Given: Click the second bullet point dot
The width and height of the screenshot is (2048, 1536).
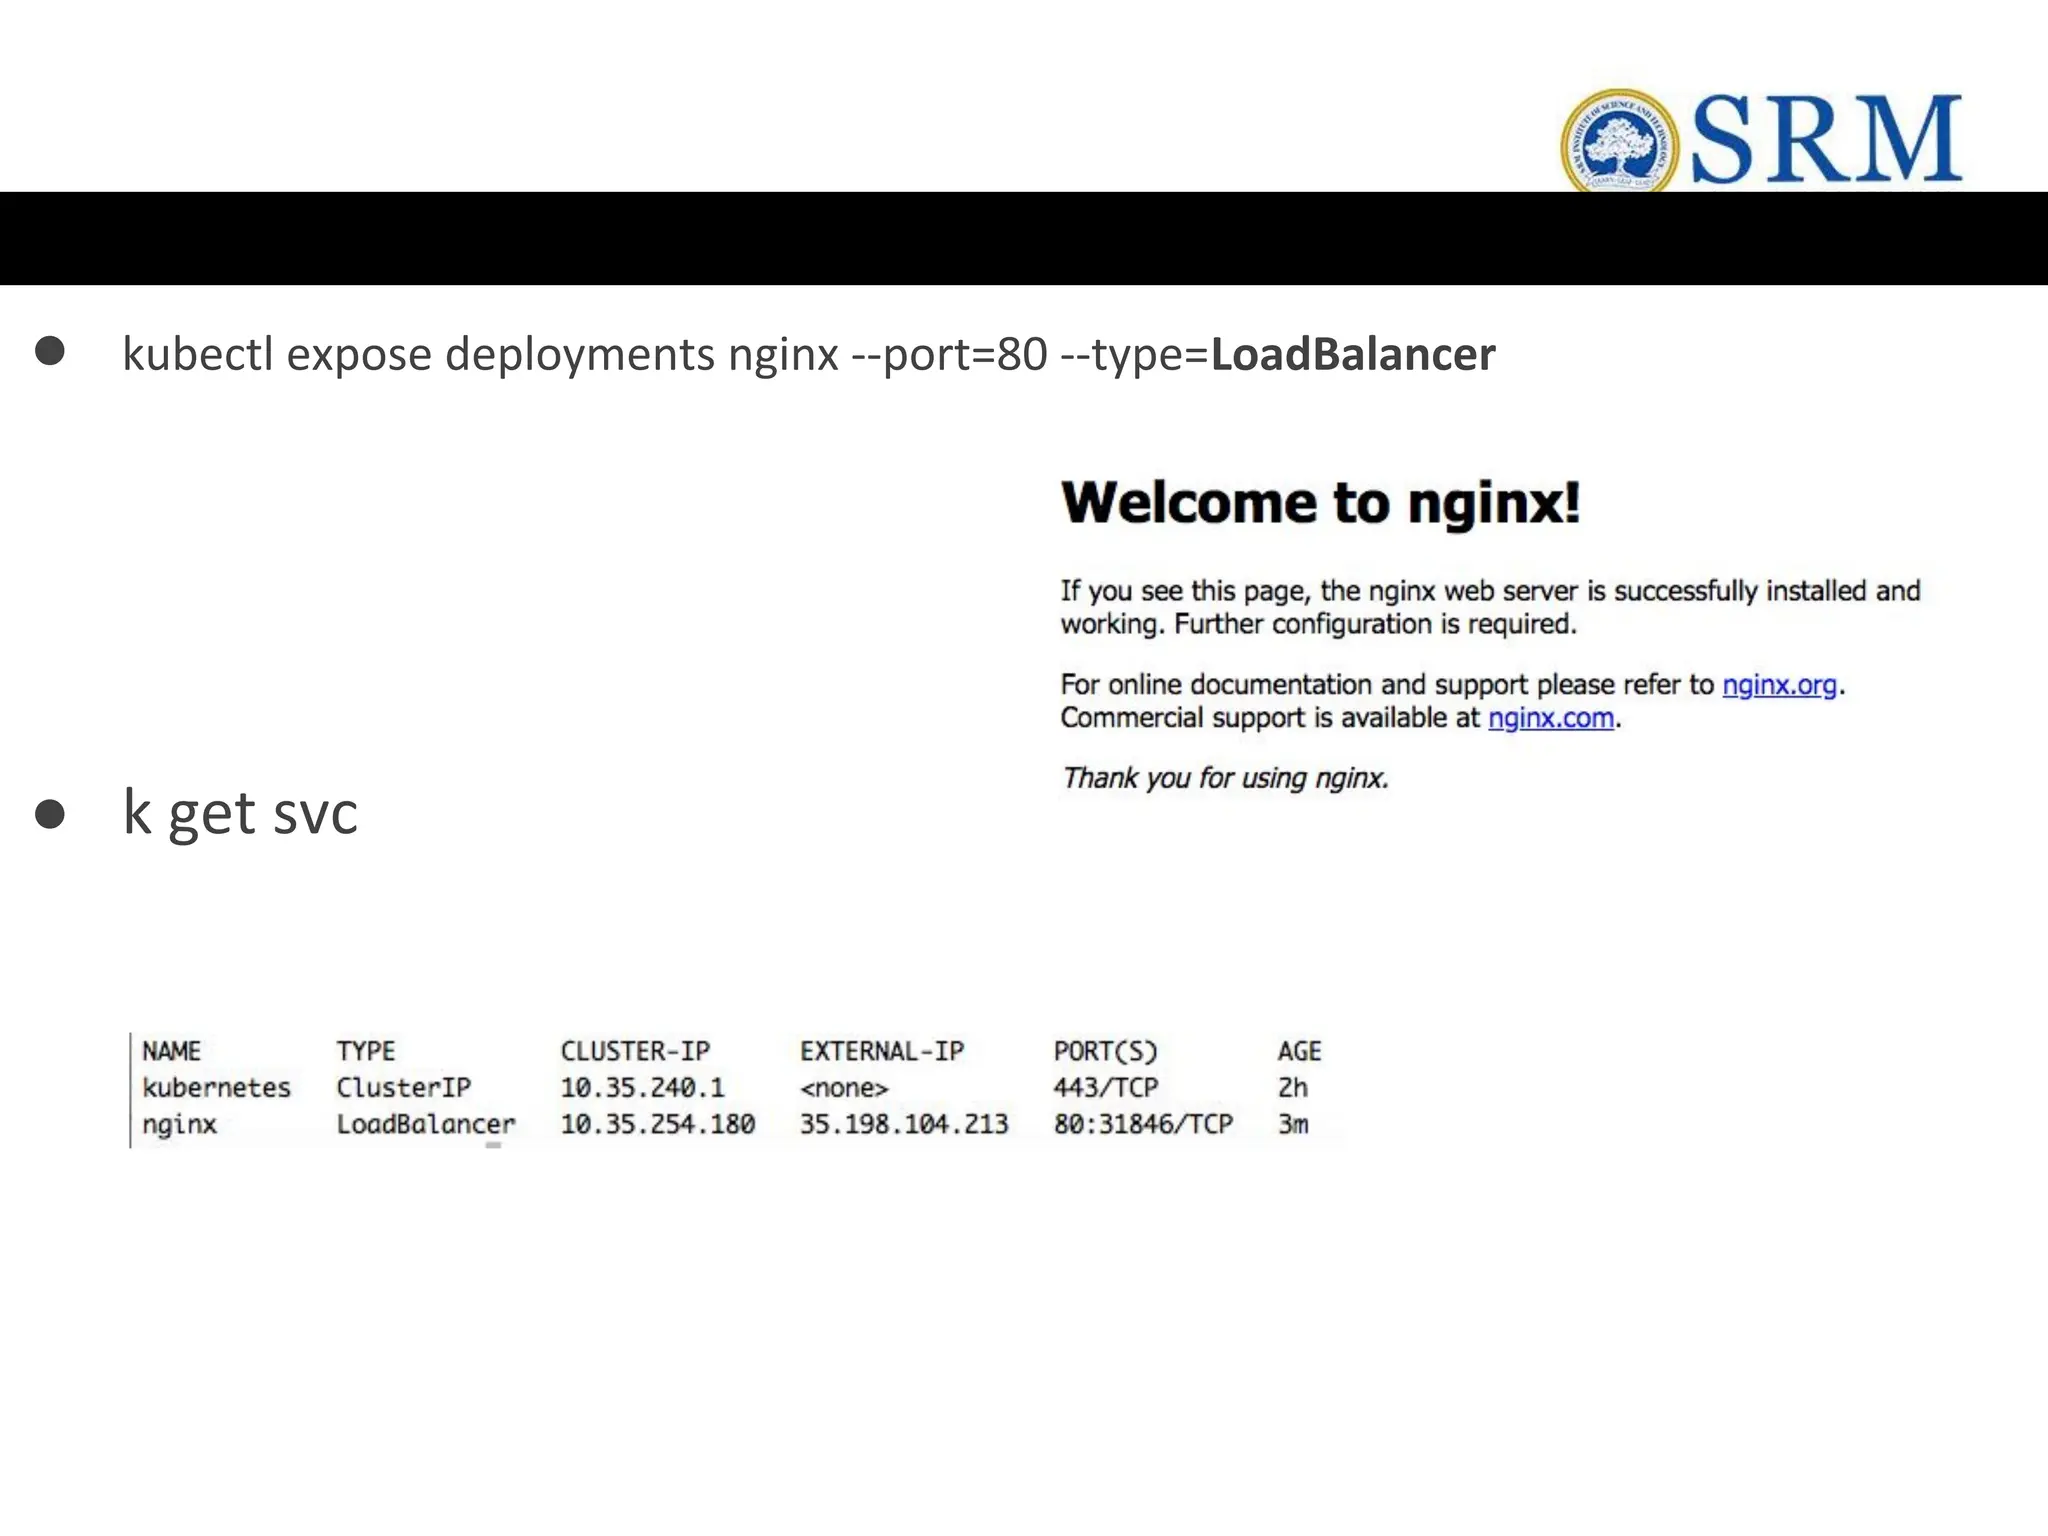Looking at the screenshot, I should (50, 814).
